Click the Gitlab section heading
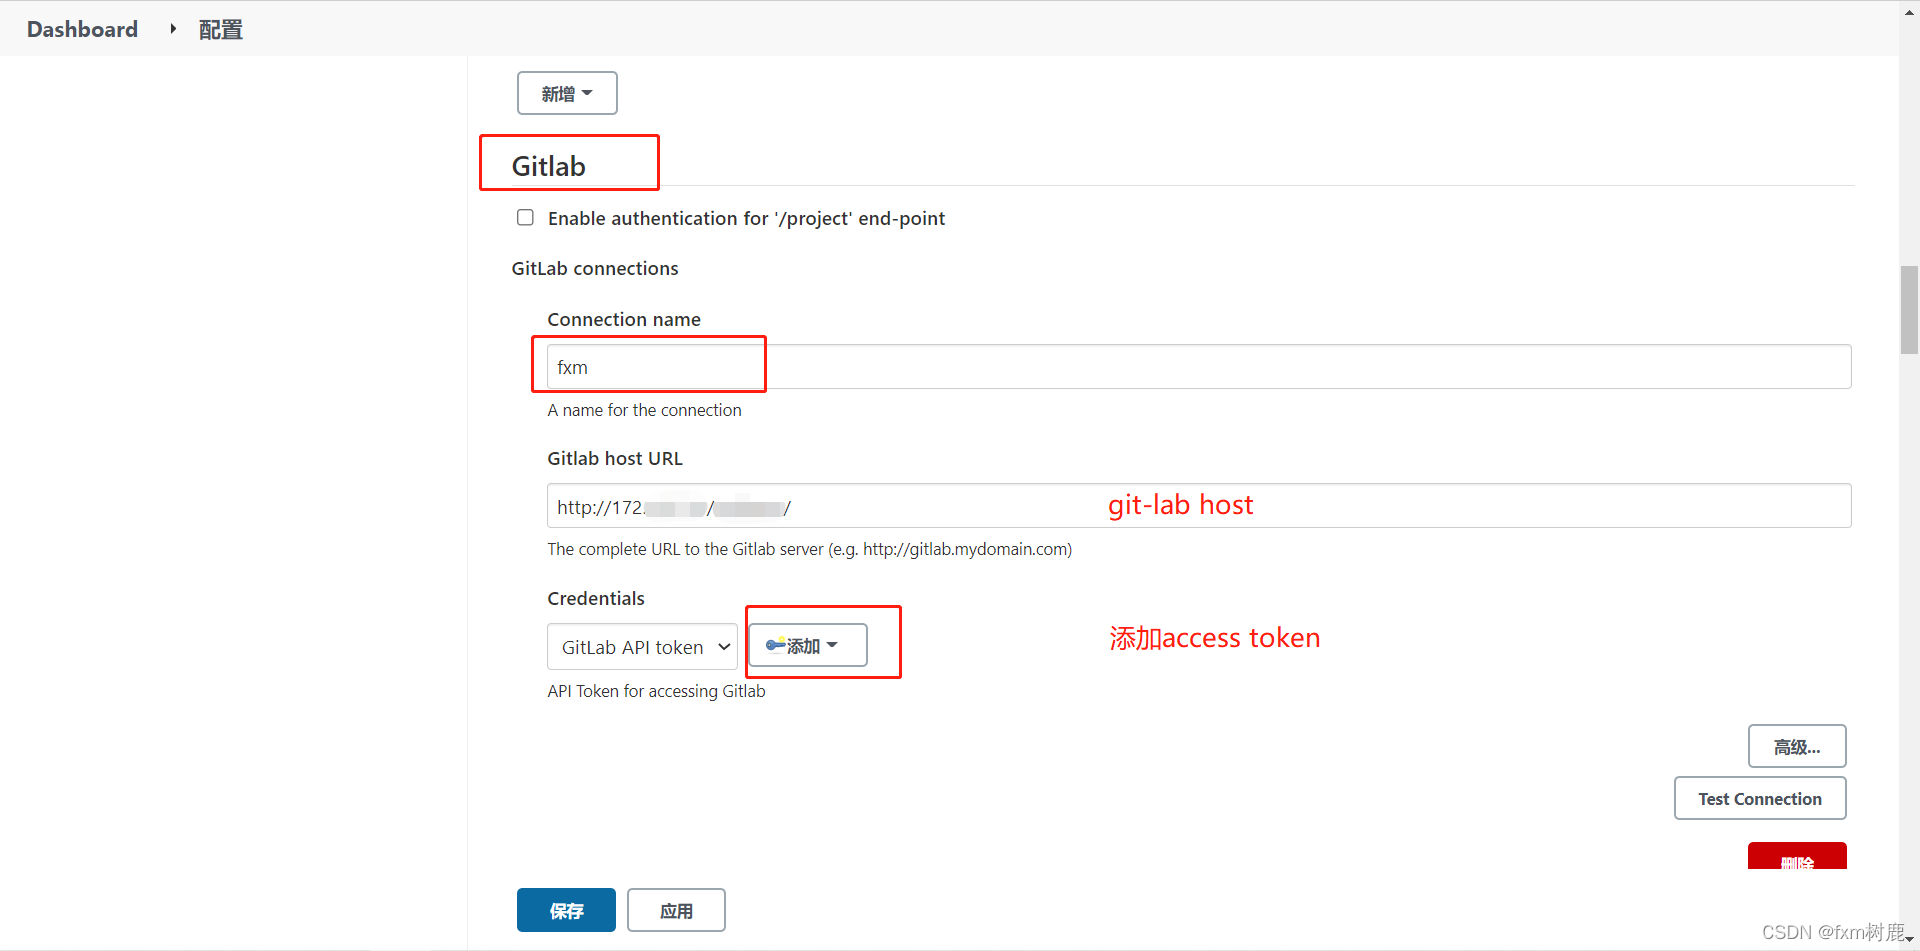The width and height of the screenshot is (1920, 951). tap(549, 166)
